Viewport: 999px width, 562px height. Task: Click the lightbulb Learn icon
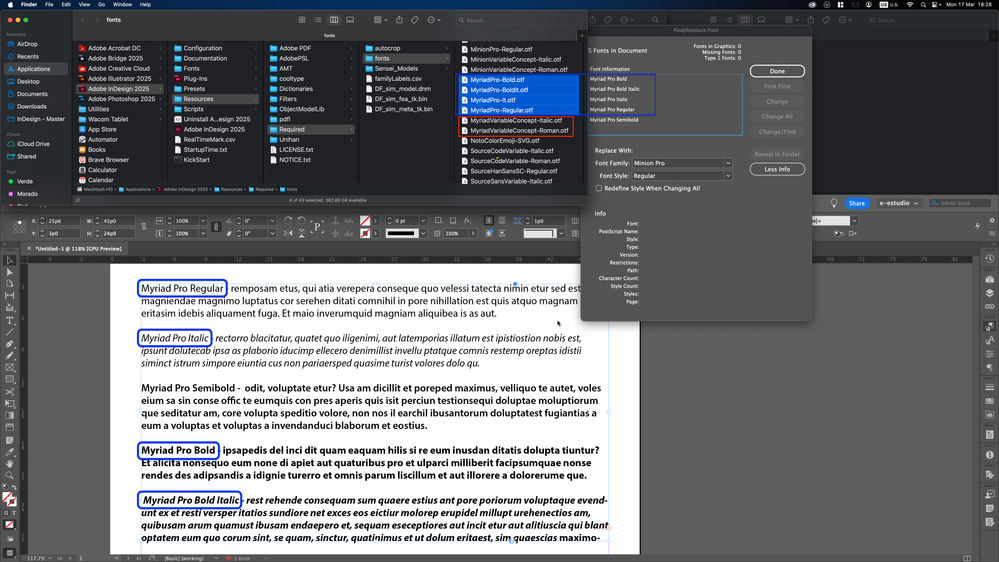tap(834, 203)
